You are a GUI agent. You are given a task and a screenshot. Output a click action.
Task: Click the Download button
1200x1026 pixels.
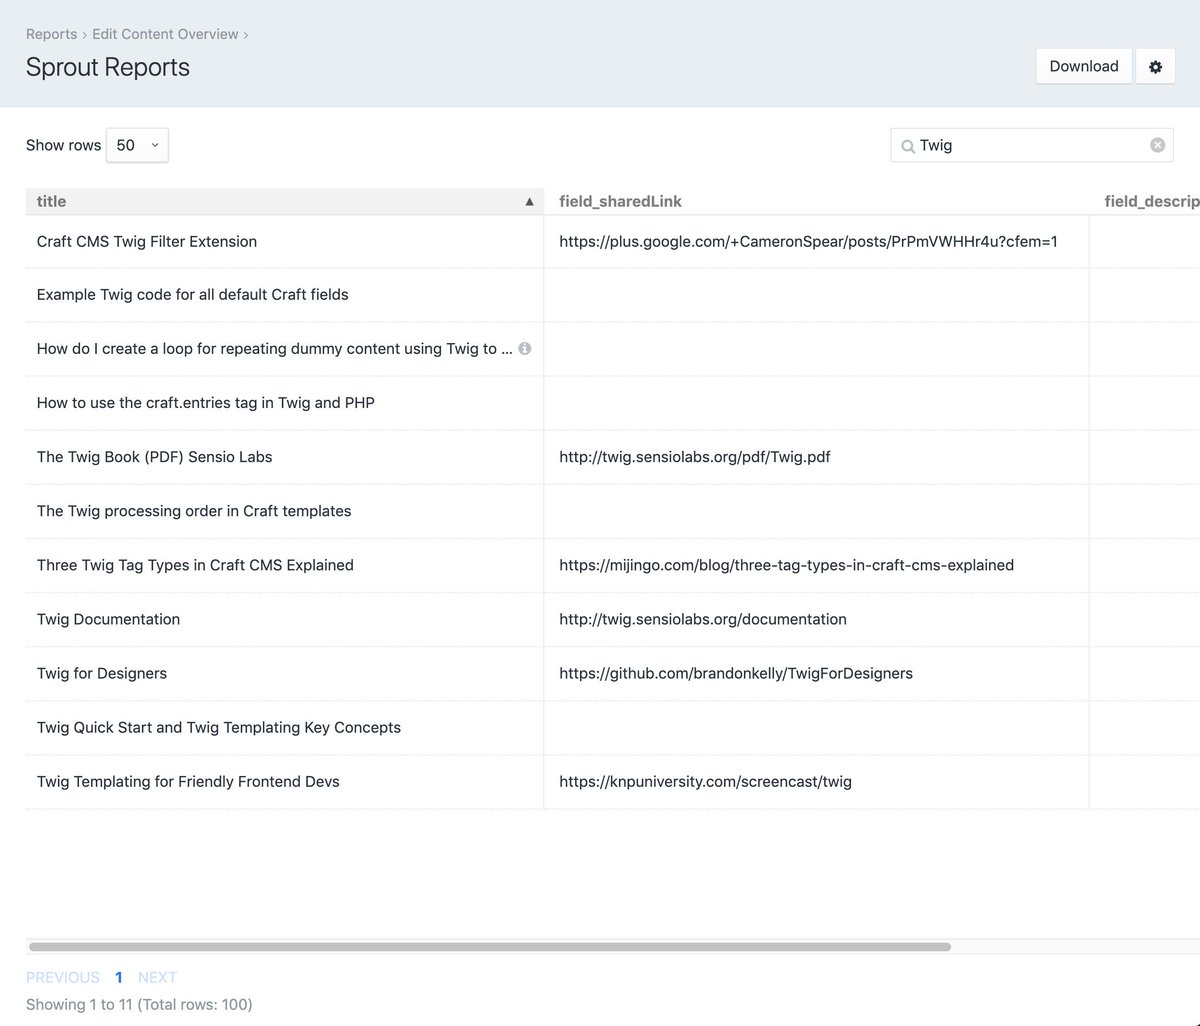click(x=1083, y=66)
